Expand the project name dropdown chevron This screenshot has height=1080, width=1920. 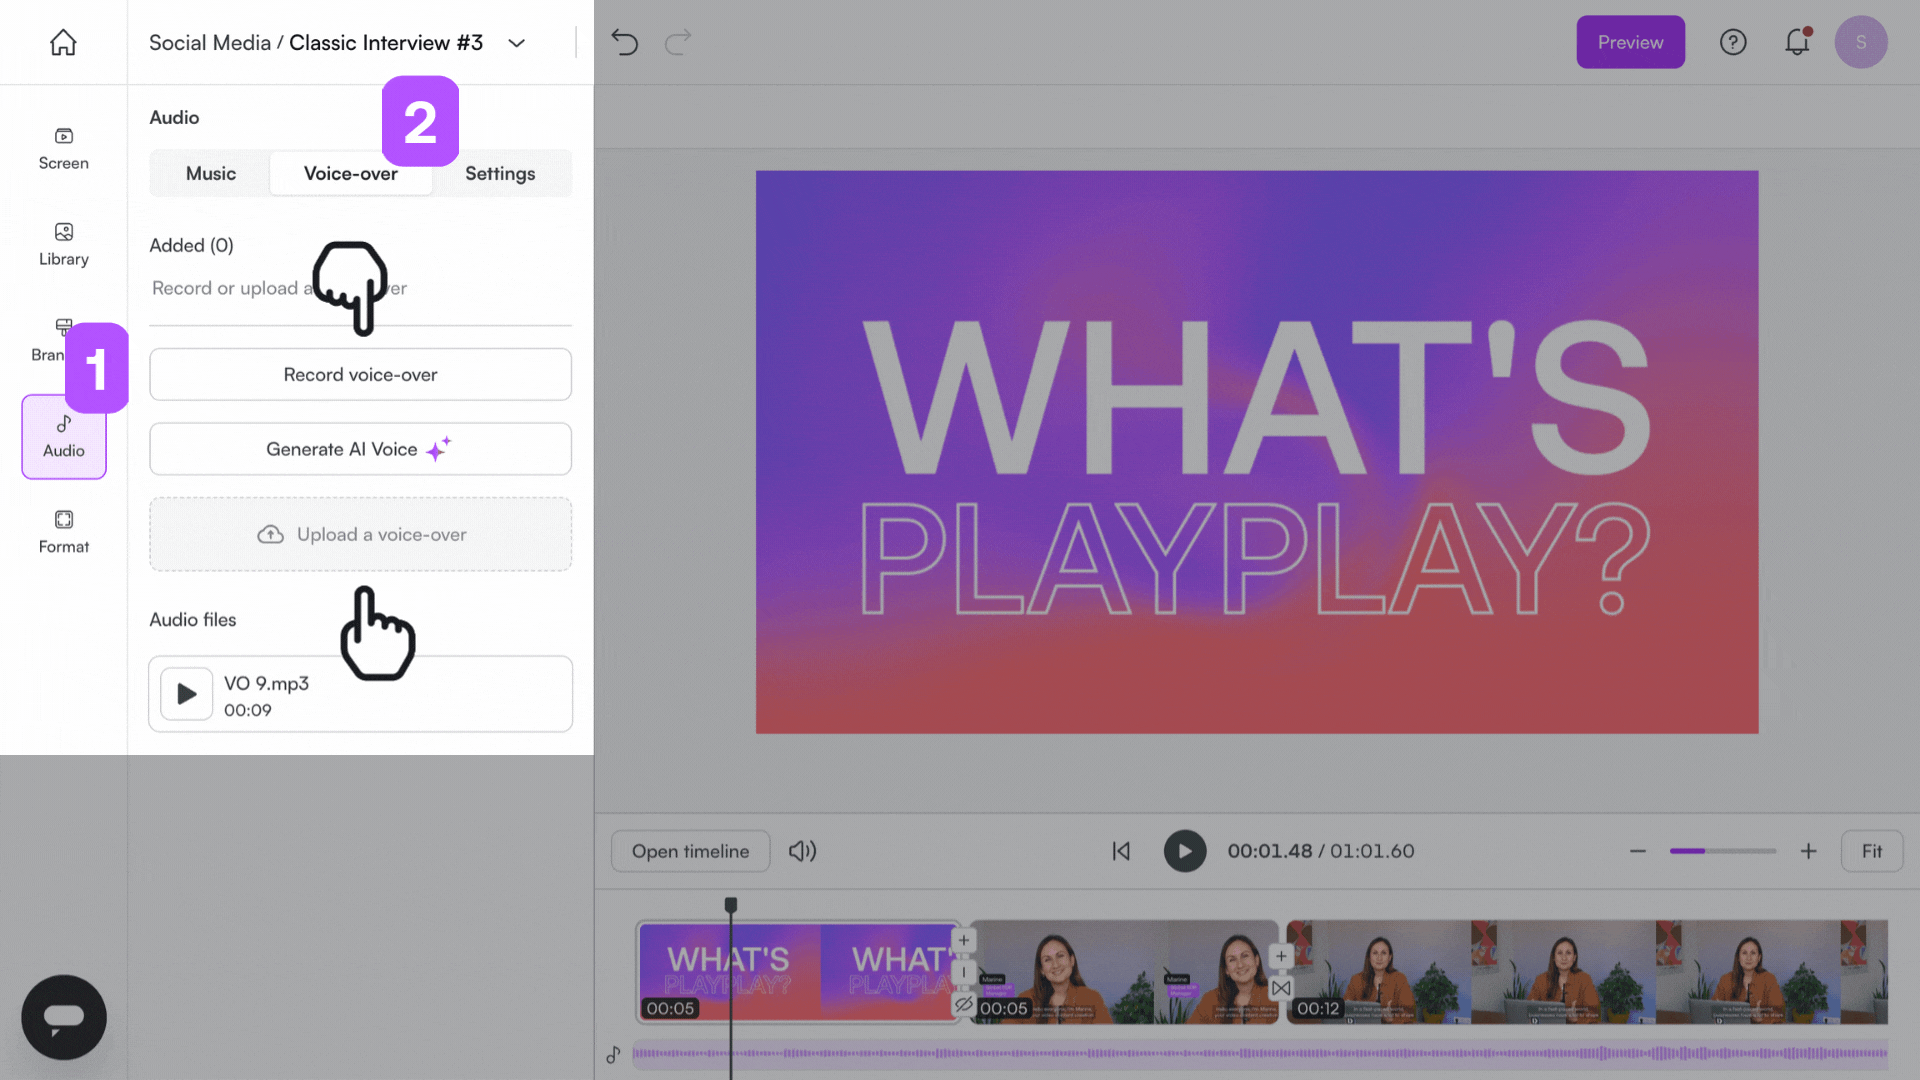(517, 43)
